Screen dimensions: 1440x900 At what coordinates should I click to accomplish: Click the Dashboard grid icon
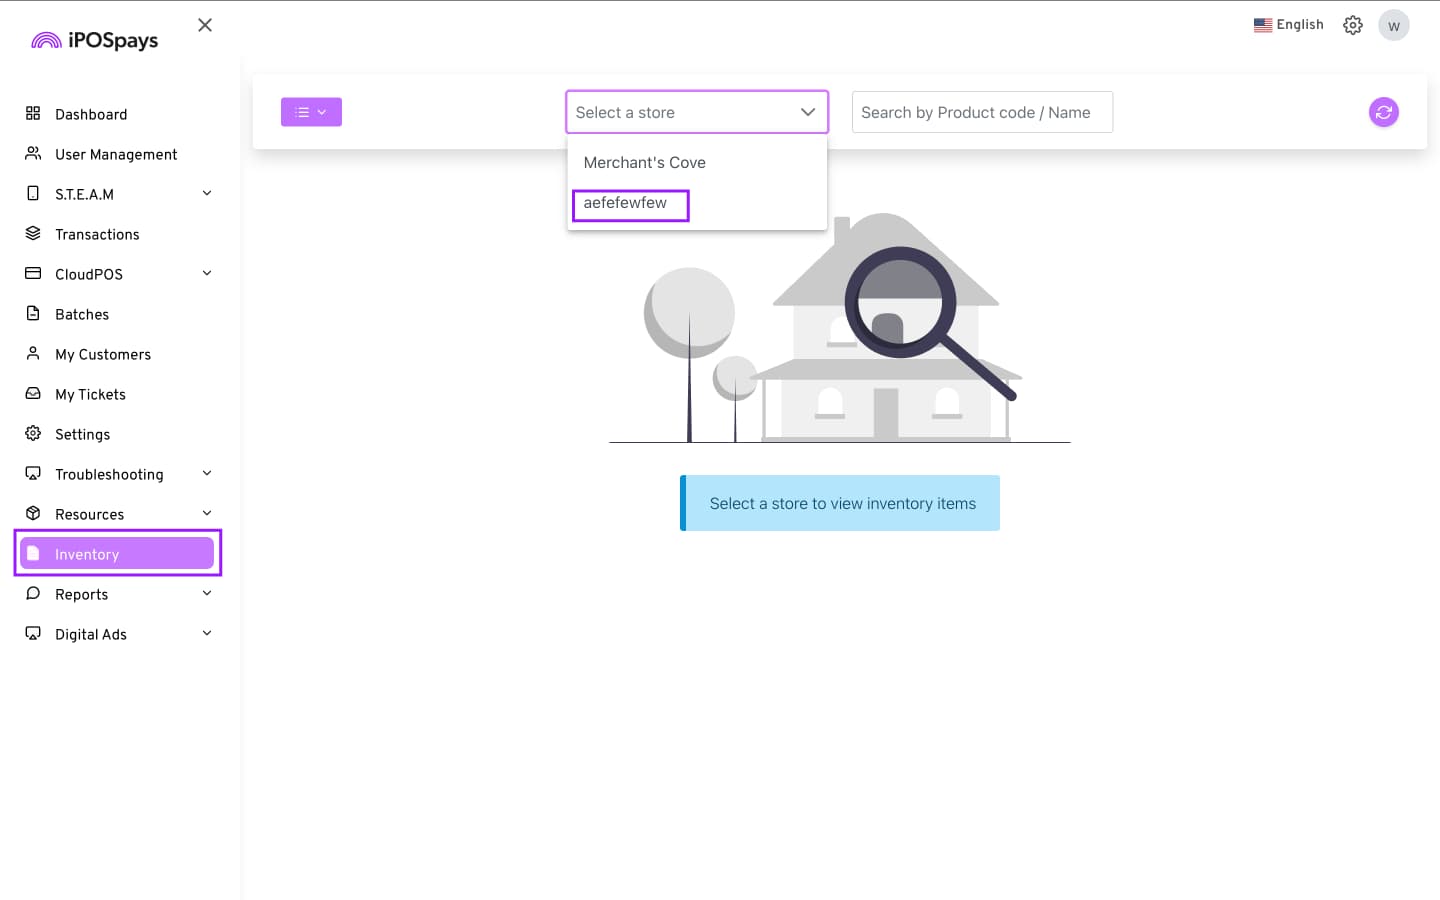pyautogui.click(x=33, y=114)
